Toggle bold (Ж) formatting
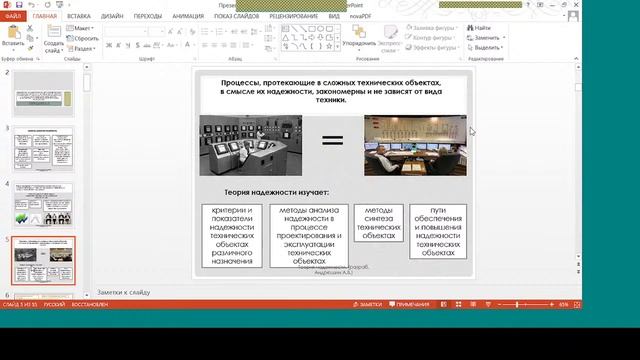640x360 pixels. [x=109, y=45]
